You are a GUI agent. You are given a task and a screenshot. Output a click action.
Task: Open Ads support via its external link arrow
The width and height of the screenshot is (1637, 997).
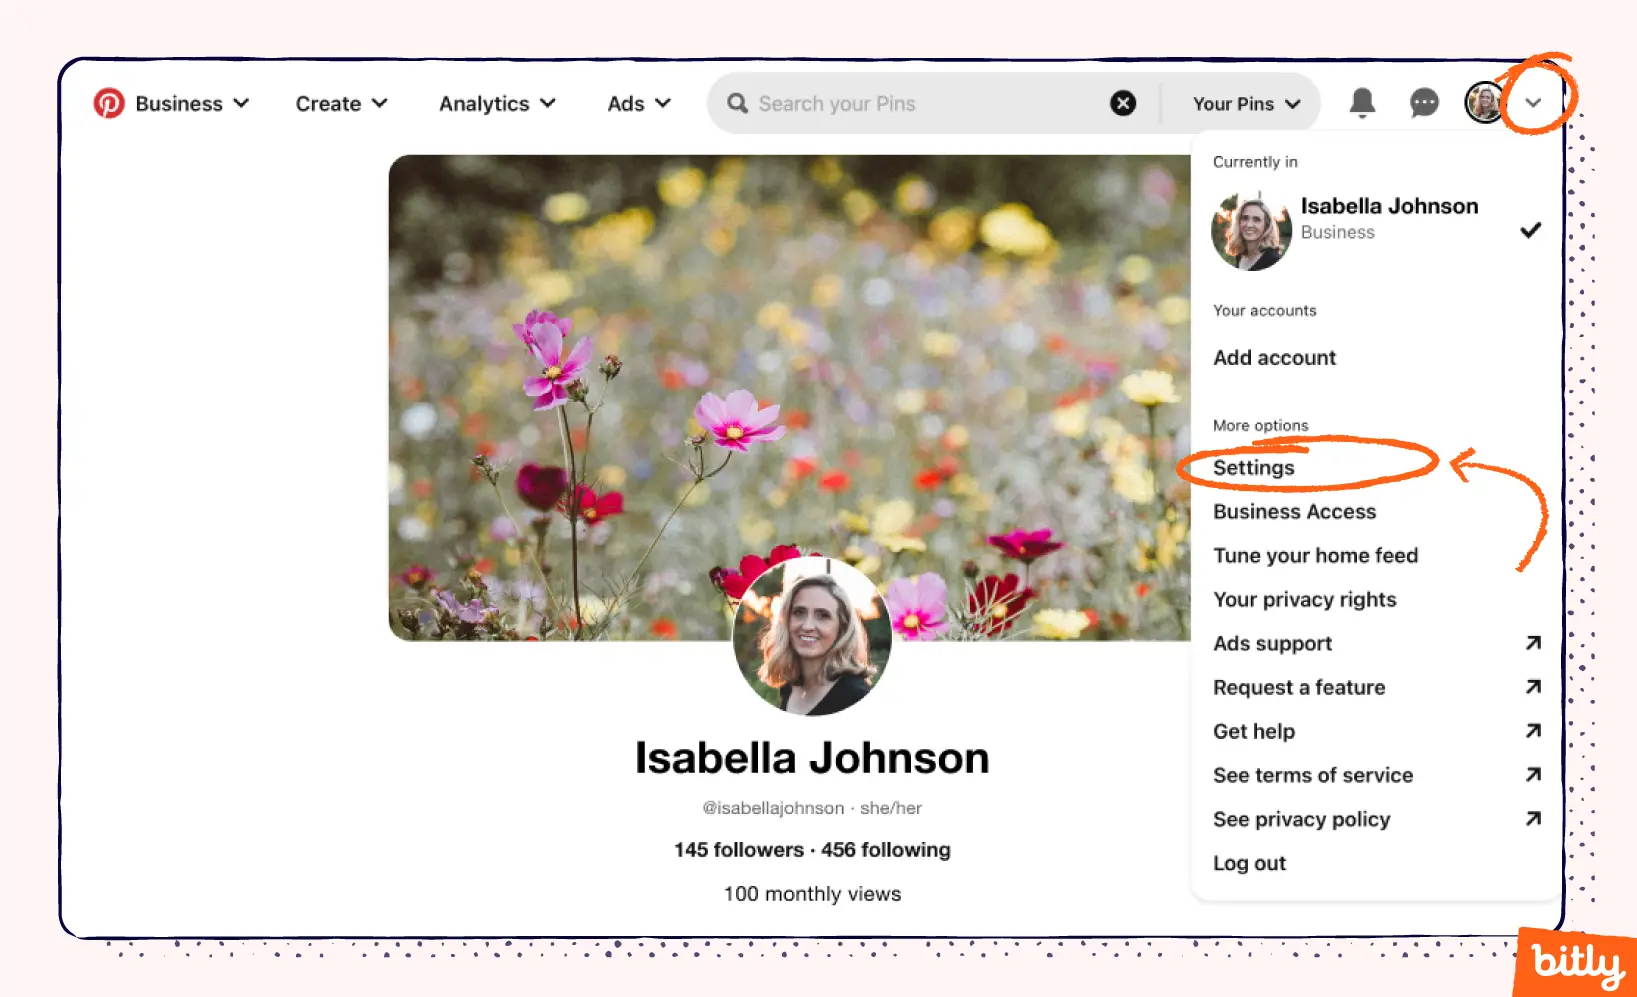click(1532, 643)
